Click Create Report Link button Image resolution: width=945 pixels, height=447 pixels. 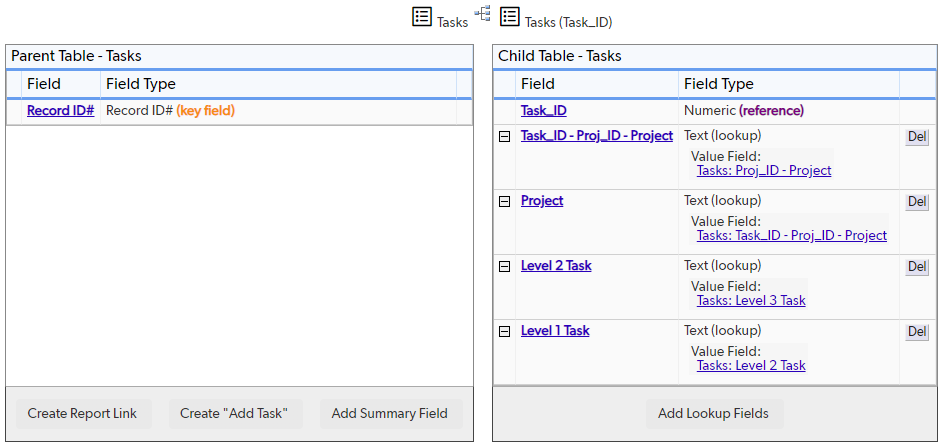point(84,414)
